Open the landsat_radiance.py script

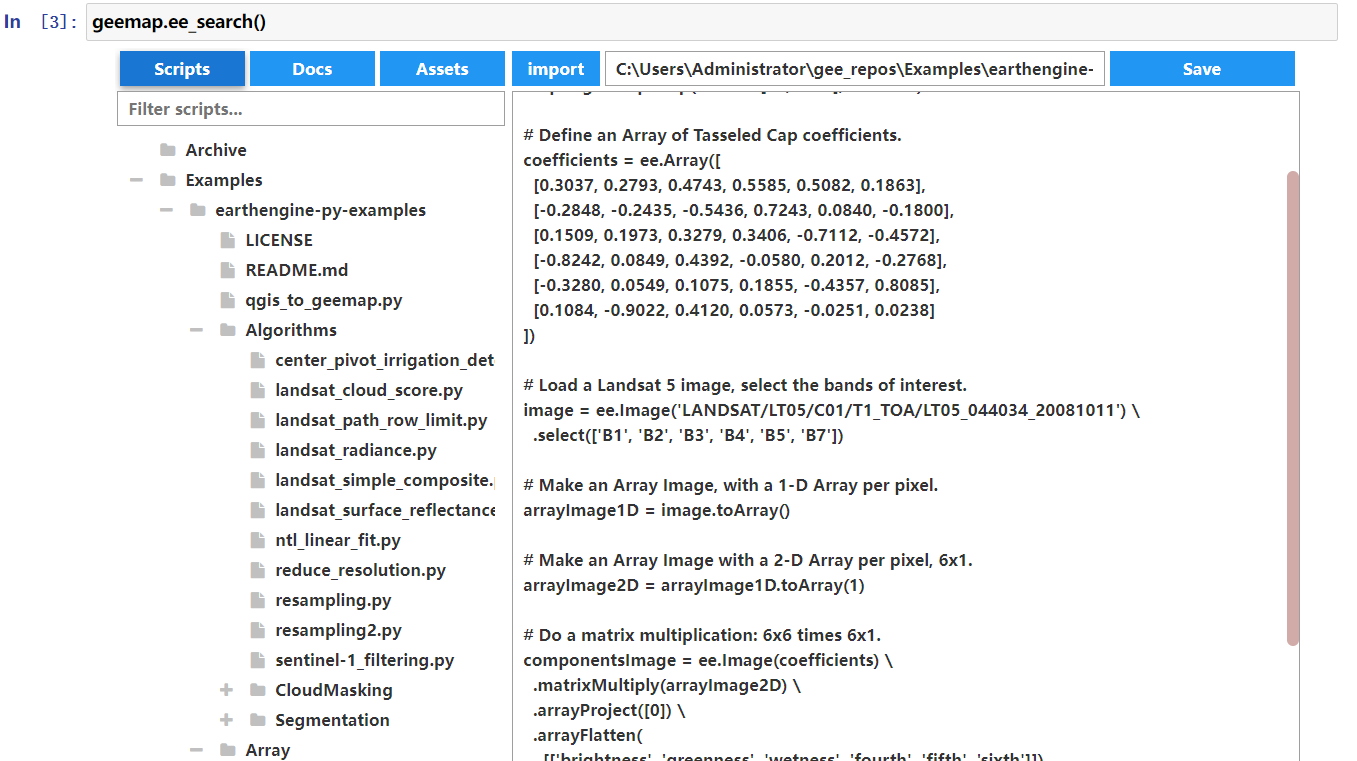coord(356,450)
